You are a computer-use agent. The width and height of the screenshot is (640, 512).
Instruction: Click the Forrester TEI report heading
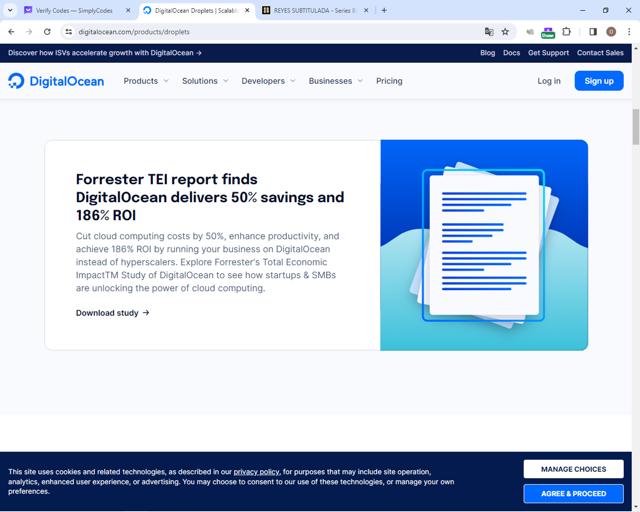[x=210, y=197]
